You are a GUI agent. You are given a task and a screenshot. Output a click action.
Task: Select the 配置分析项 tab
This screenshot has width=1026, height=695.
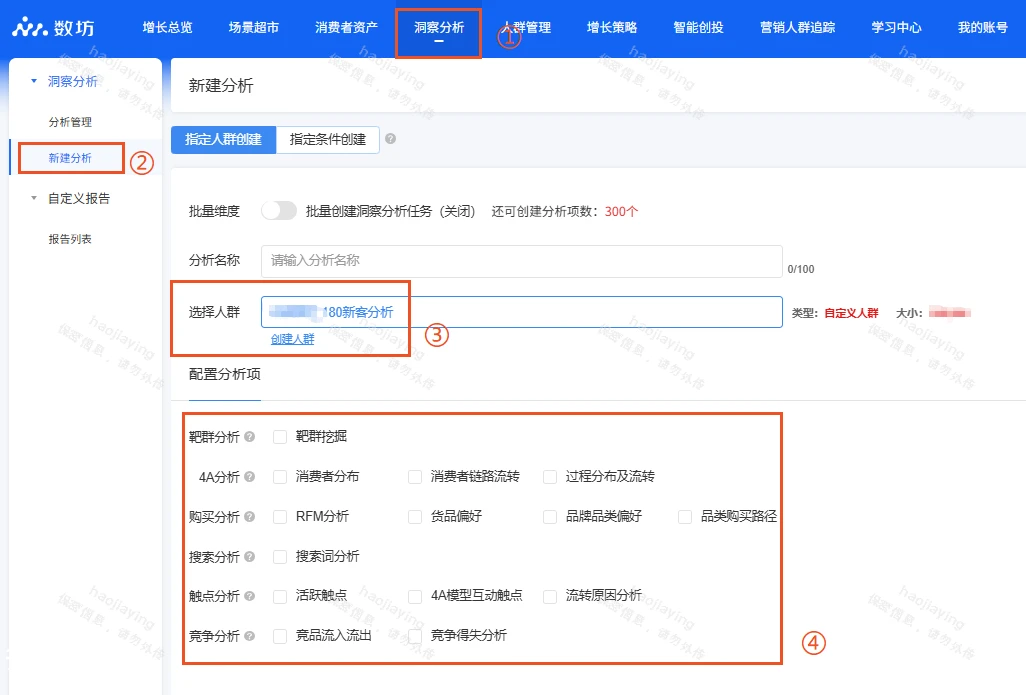(x=224, y=374)
